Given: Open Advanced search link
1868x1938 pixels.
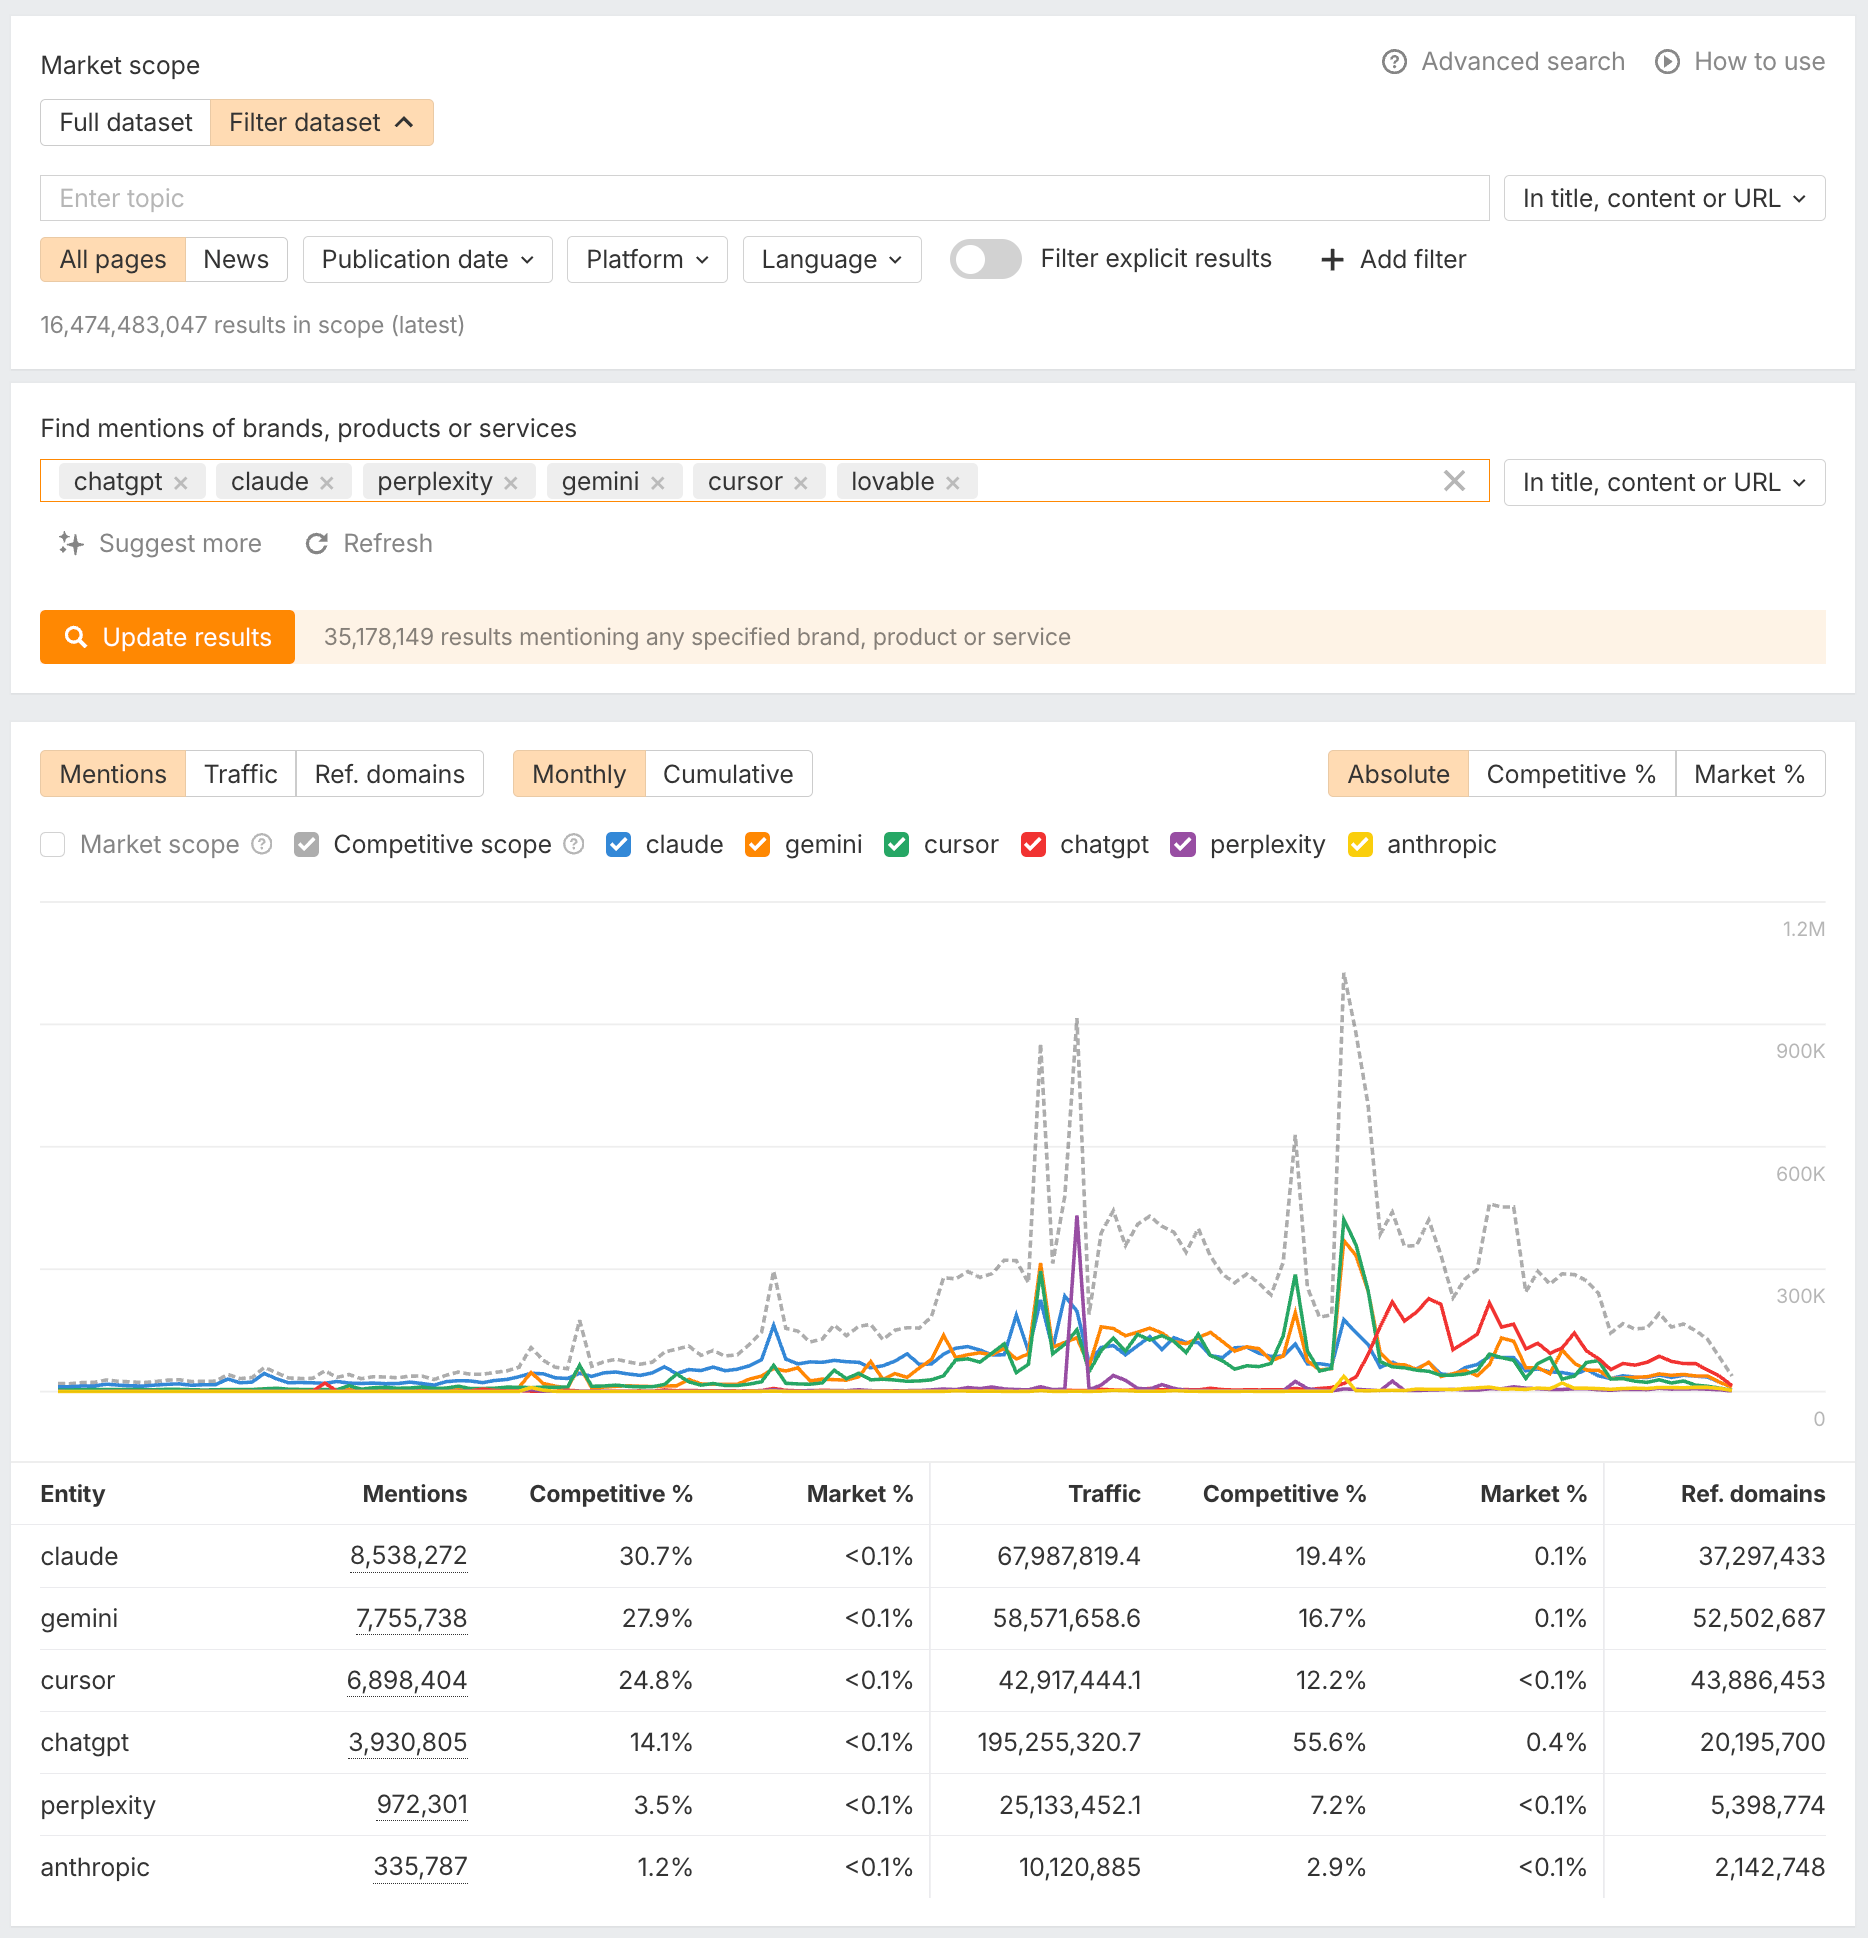Looking at the screenshot, I should tap(1503, 62).
